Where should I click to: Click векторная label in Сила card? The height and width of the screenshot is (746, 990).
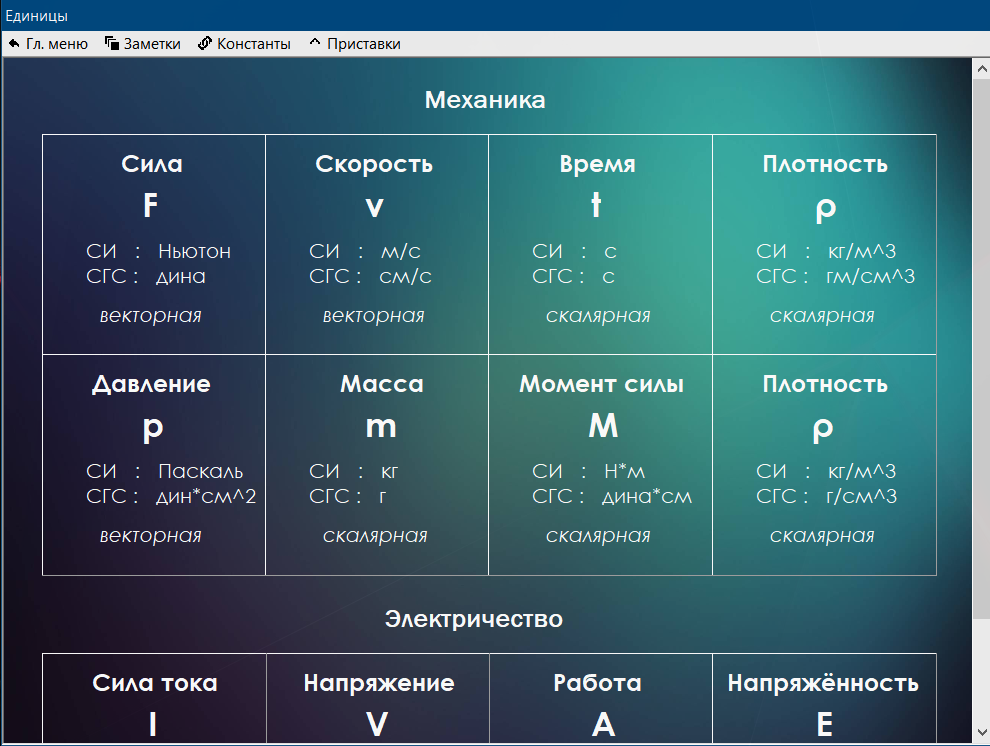point(150,316)
